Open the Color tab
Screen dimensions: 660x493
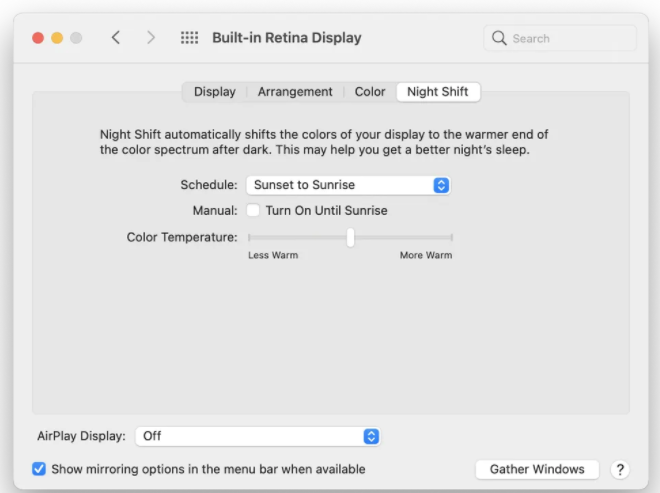coord(370,92)
